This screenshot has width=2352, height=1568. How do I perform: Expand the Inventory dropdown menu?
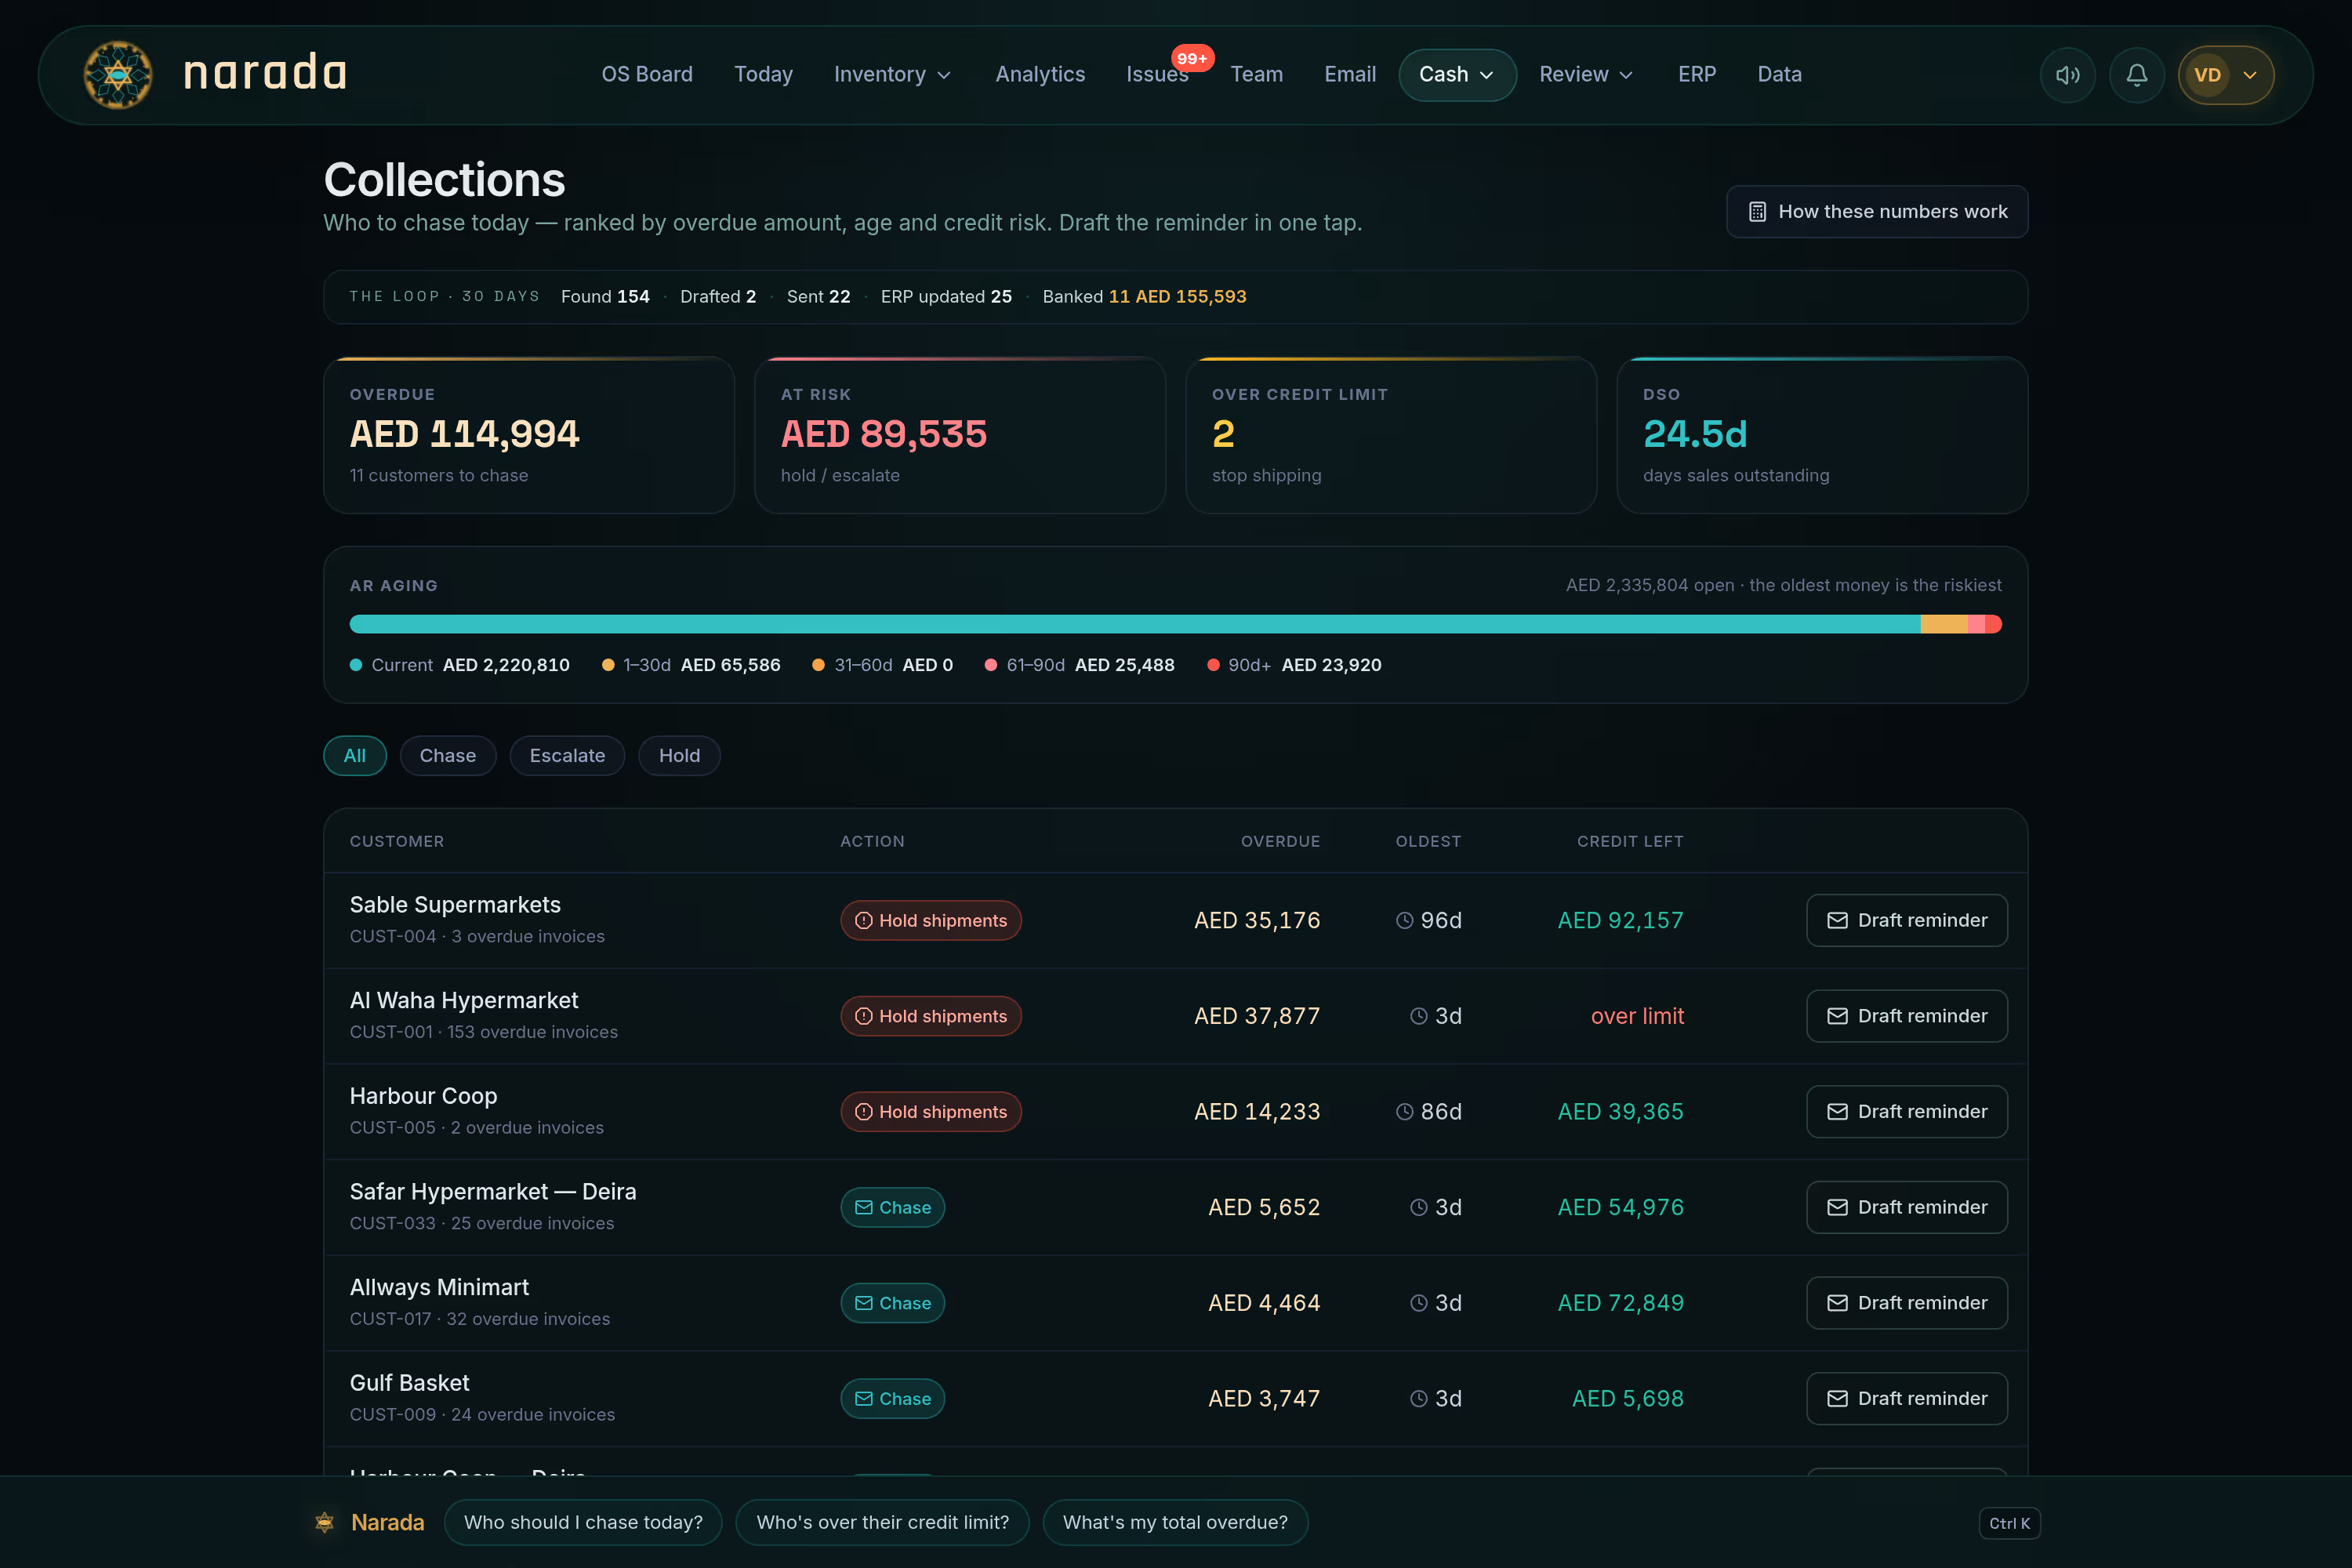(892, 75)
